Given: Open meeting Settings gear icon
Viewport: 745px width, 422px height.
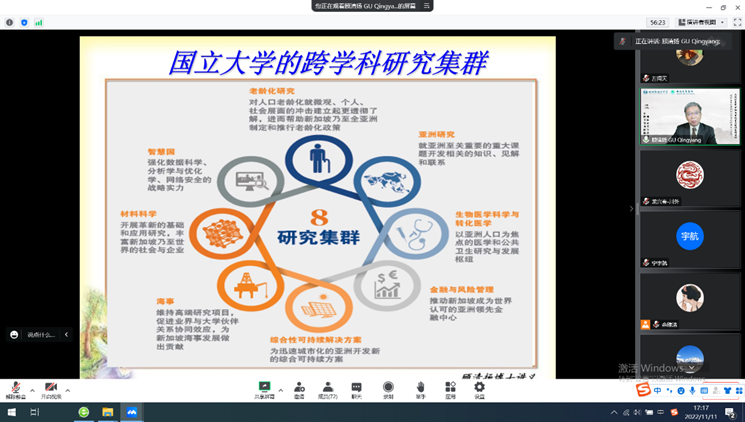Looking at the screenshot, I should coord(479,387).
